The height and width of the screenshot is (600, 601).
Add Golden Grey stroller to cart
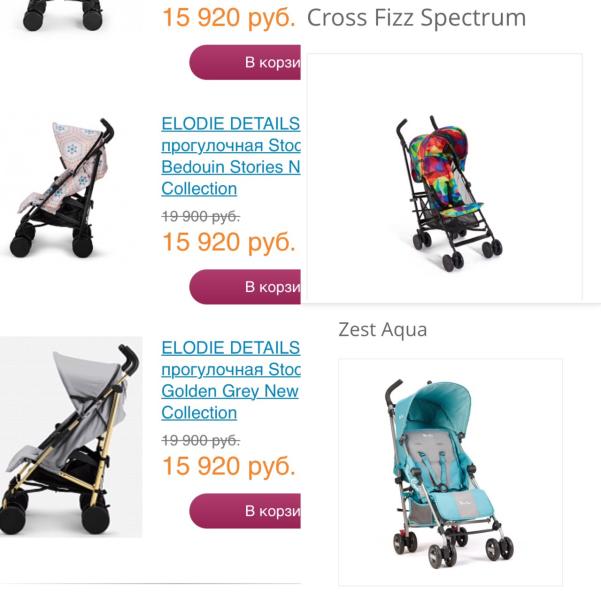tap(246, 511)
